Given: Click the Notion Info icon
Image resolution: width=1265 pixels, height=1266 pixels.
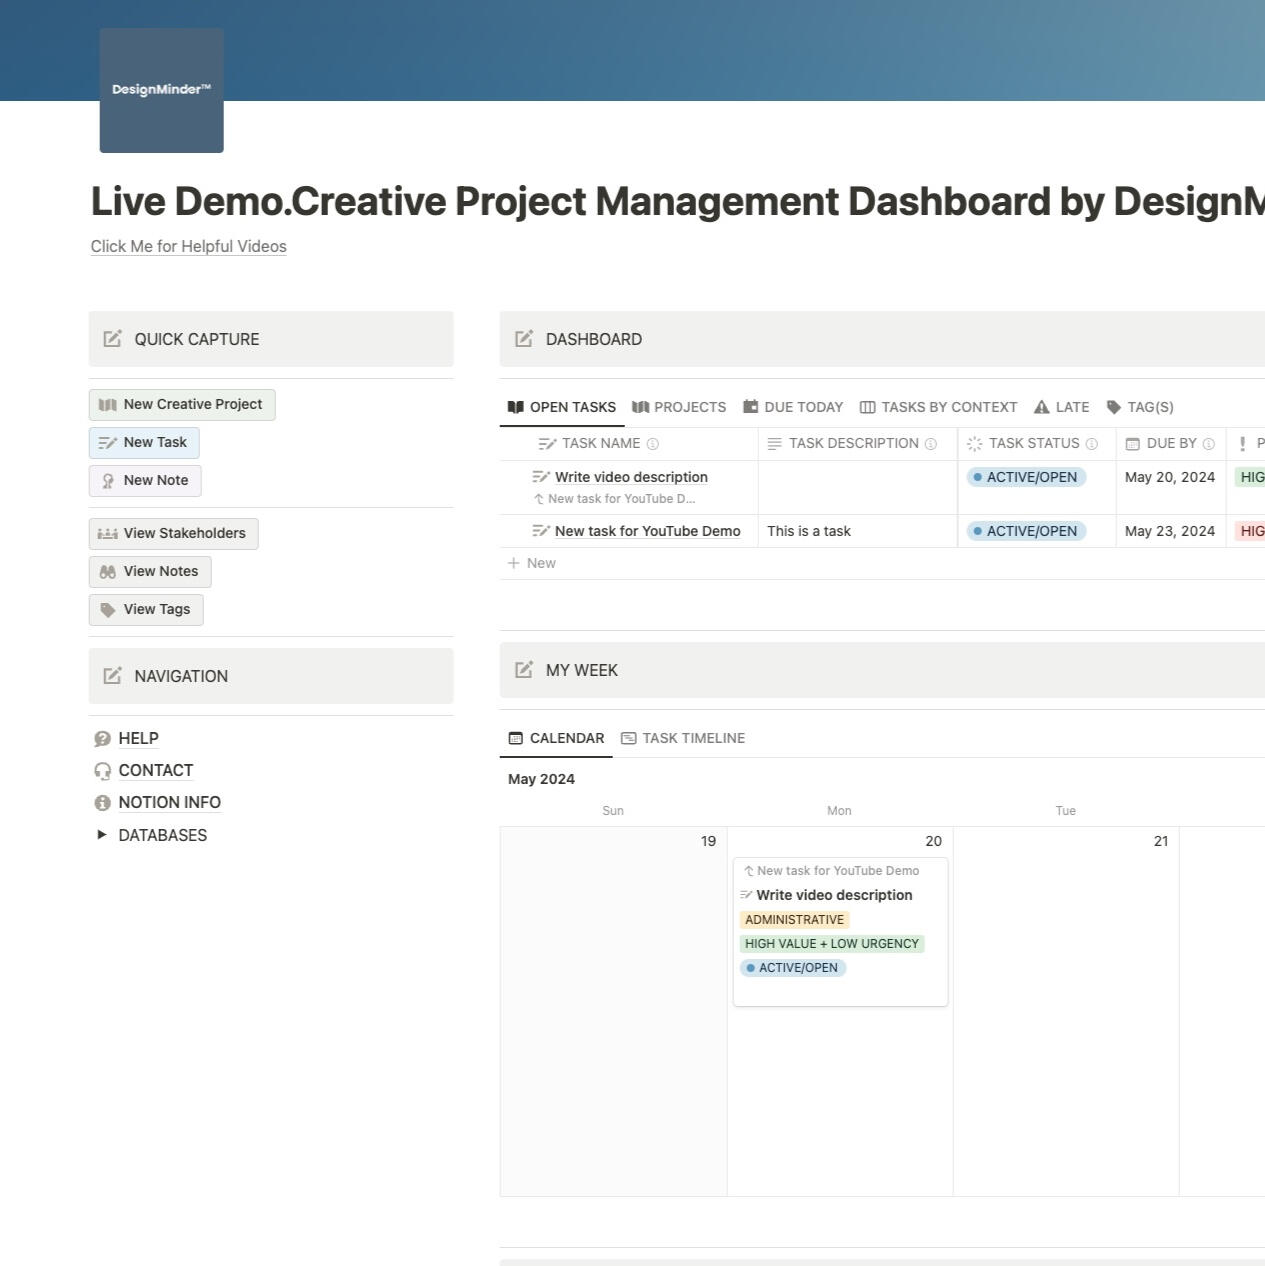Looking at the screenshot, I should [102, 803].
